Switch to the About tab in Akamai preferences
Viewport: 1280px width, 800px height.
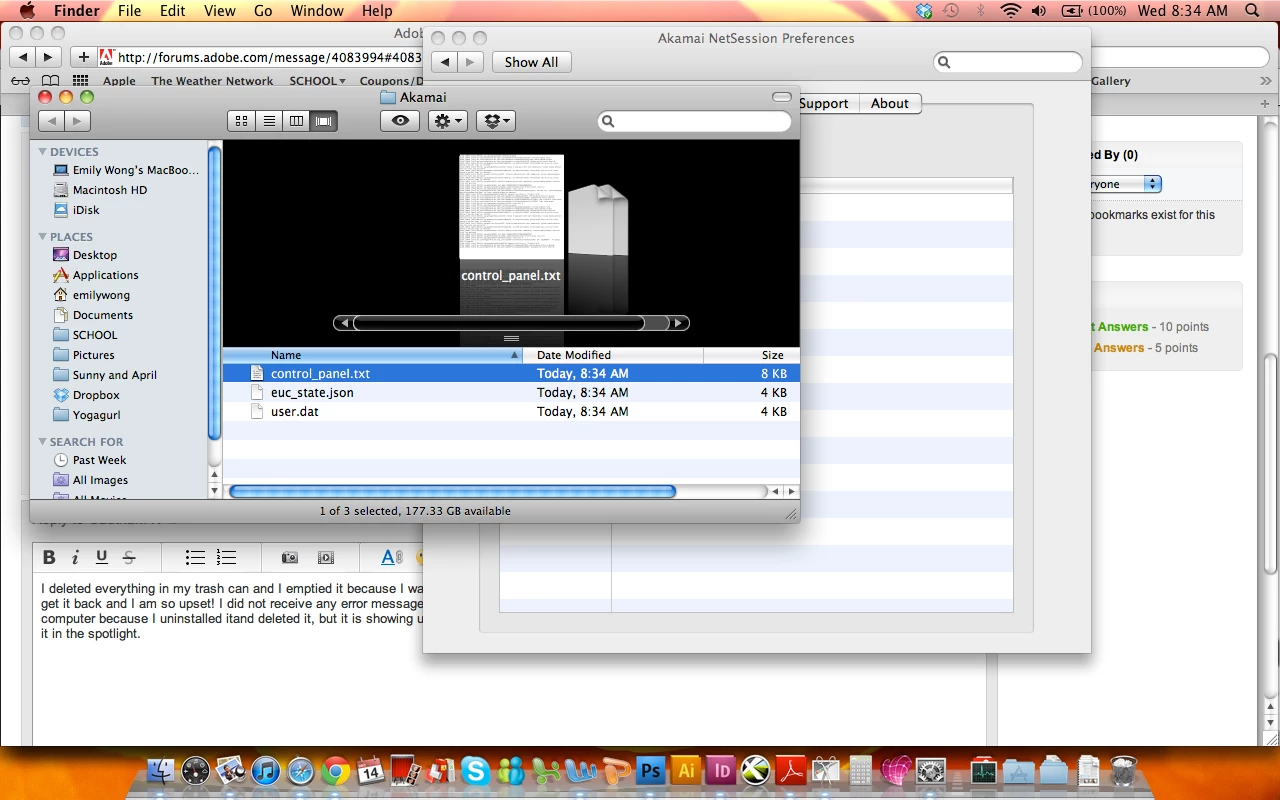pyautogui.click(x=889, y=103)
